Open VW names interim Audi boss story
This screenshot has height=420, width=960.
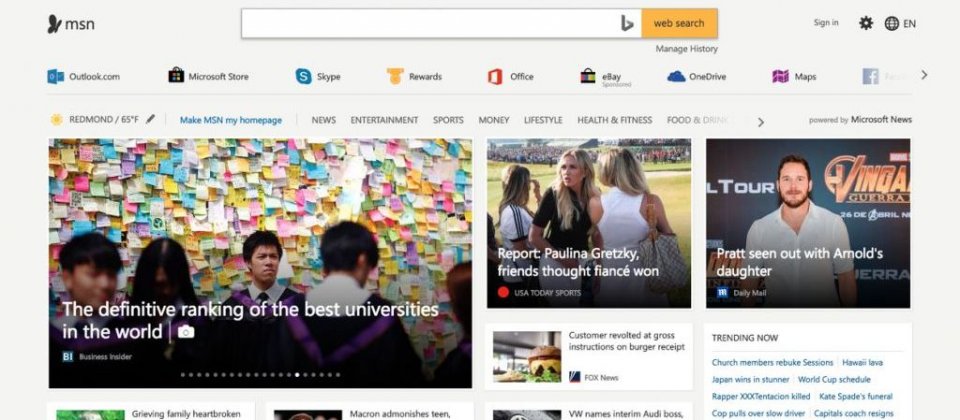click(x=624, y=414)
